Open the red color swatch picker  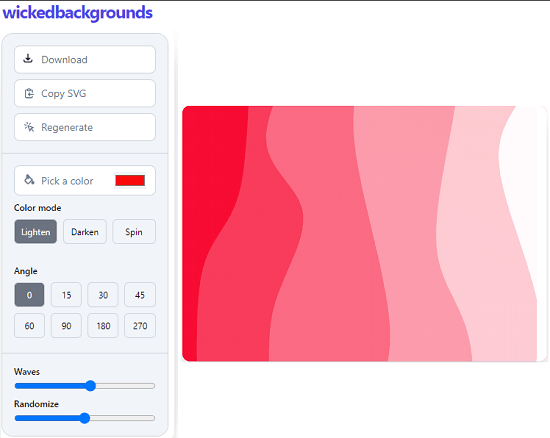point(130,180)
